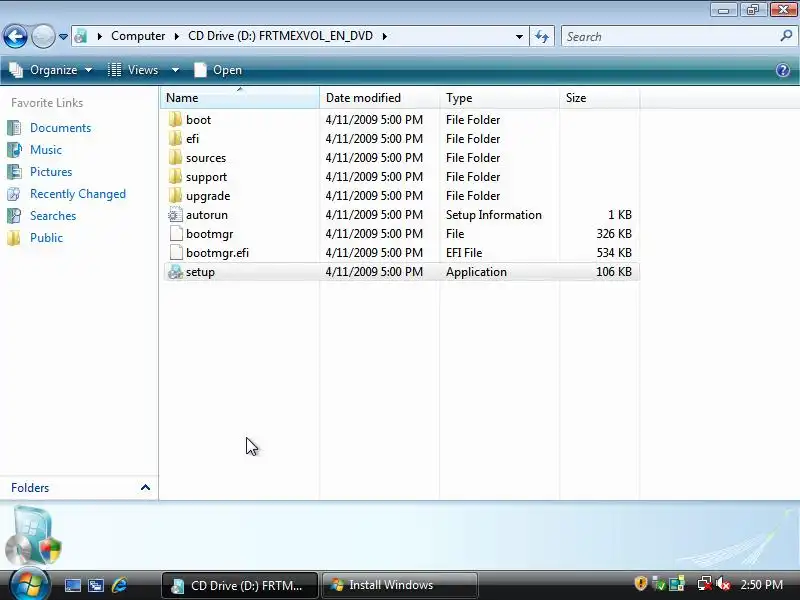Image resolution: width=800 pixels, height=600 pixels.
Task: Open the recent pages dropdown arrow
Action: coord(63,37)
